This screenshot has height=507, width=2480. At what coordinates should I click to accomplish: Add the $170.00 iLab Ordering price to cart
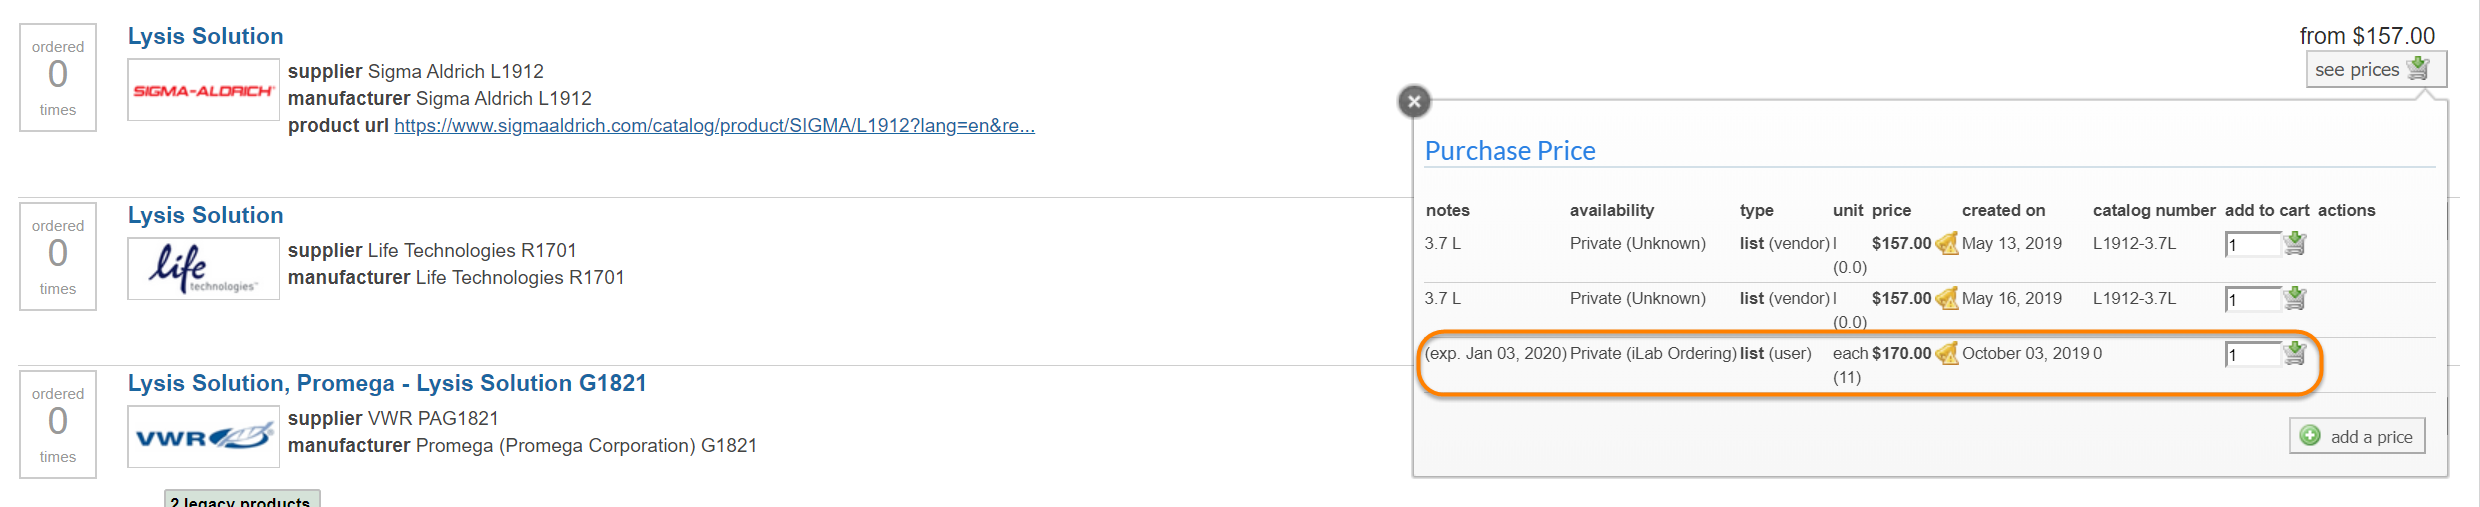2295,353
